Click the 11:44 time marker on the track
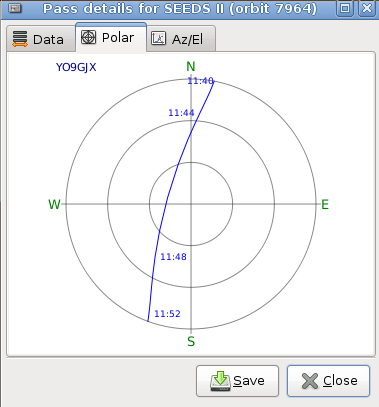The width and height of the screenshot is (379, 407). coord(181,113)
